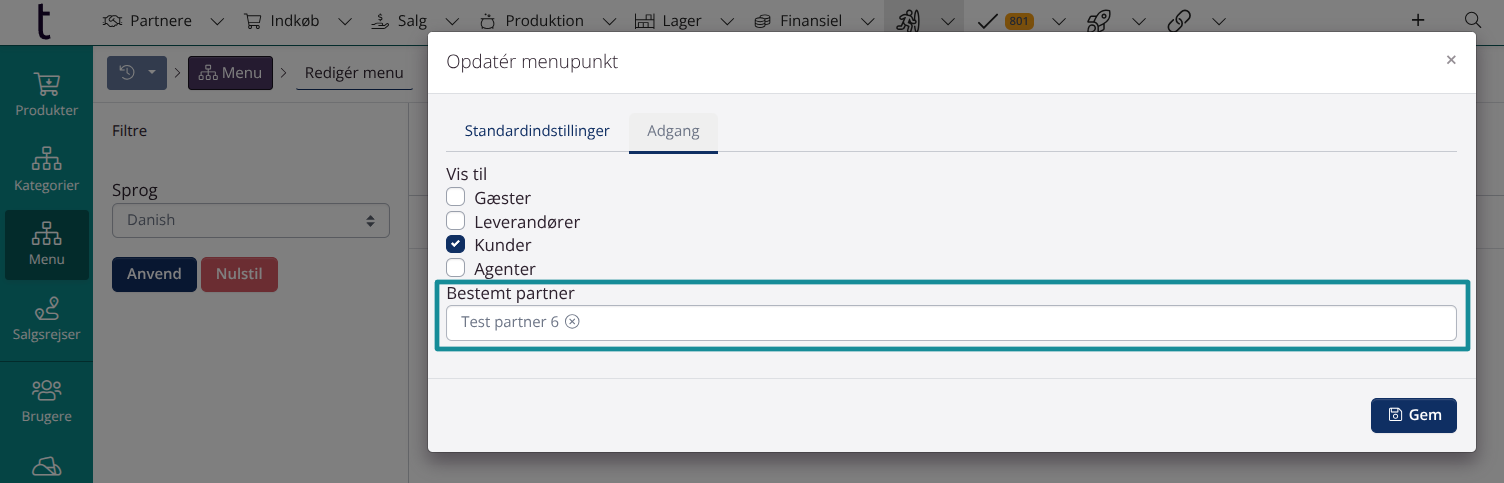Open the Sprog dropdown showing Danish

click(250, 220)
